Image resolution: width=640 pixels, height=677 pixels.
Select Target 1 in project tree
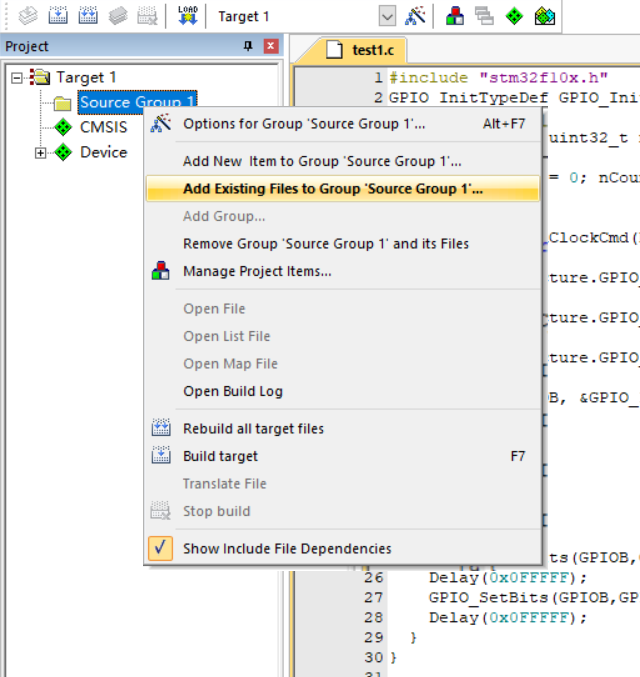(86, 77)
